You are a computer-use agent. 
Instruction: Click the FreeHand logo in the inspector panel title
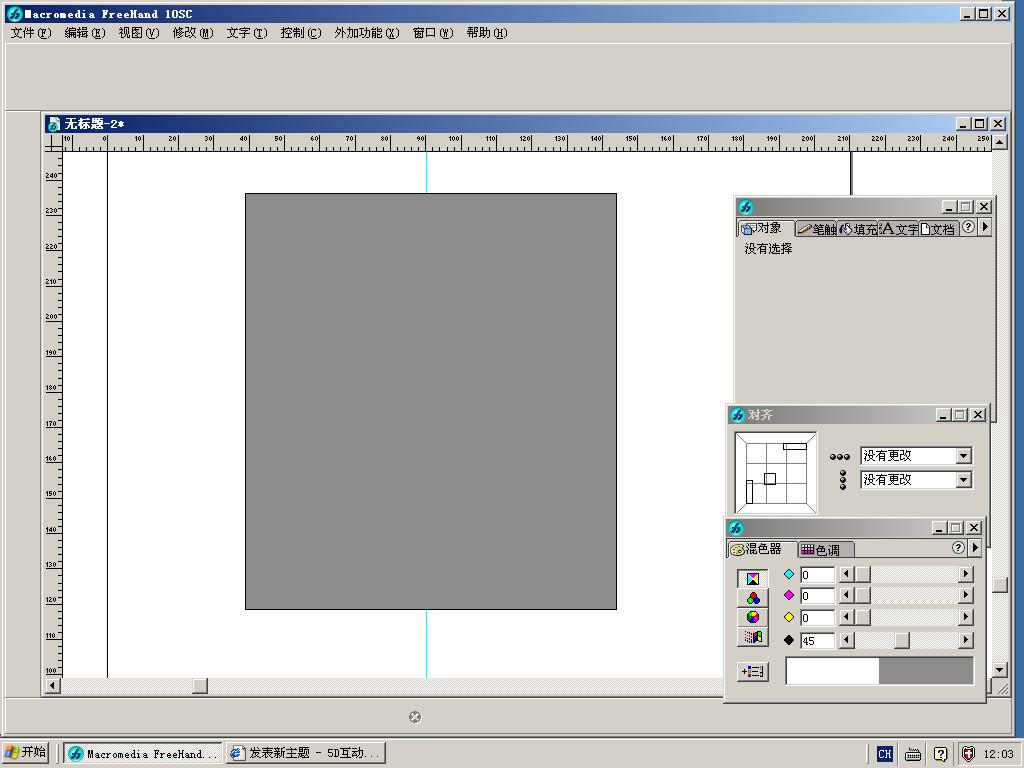pos(746,207)
